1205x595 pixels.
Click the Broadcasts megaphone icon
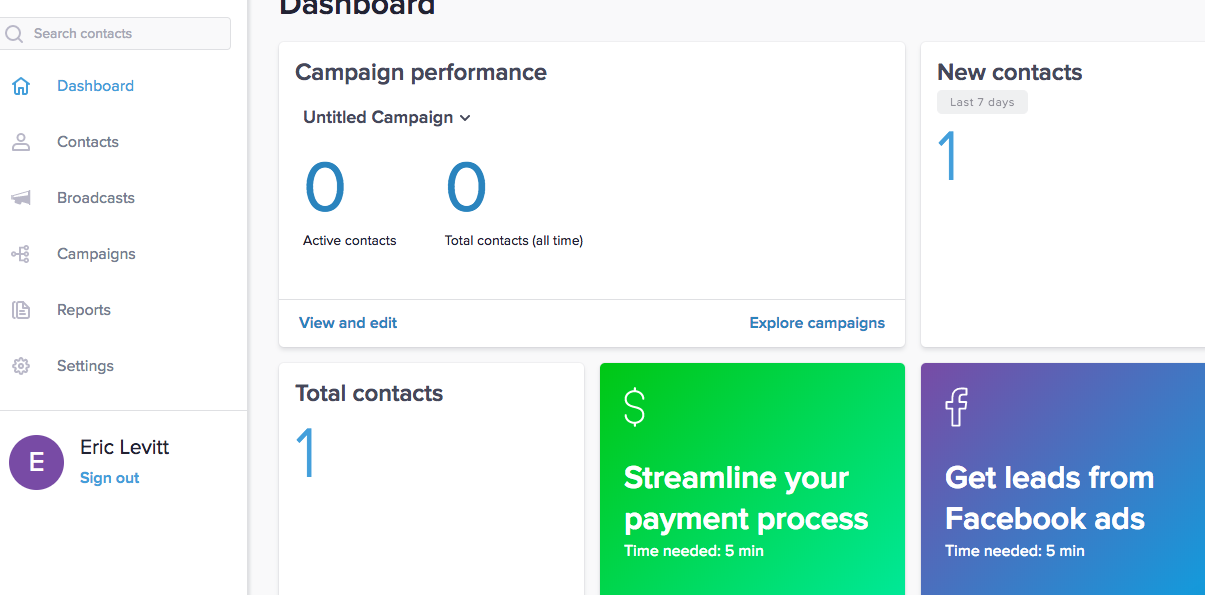point(21,198)
